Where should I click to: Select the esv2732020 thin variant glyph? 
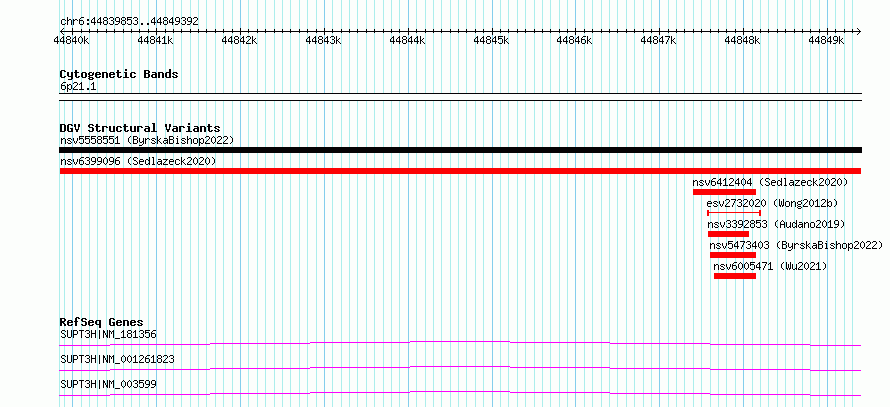(x=734, y=213)
